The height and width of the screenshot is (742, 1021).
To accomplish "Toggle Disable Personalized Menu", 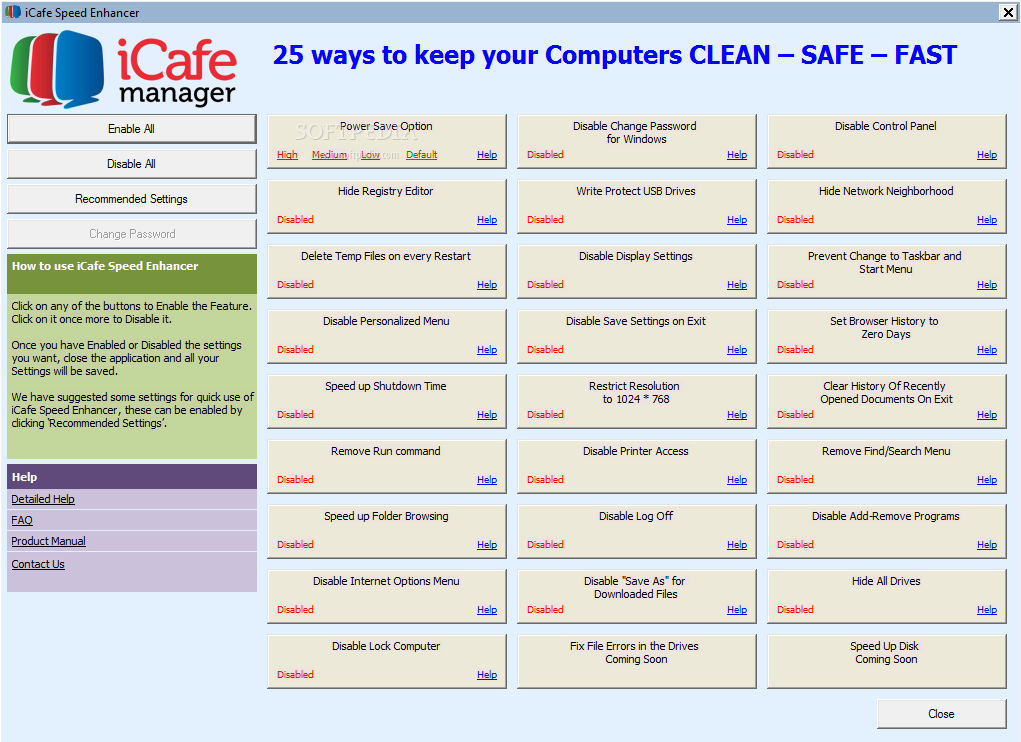I will pyautogui.click(x=387, y=337).
